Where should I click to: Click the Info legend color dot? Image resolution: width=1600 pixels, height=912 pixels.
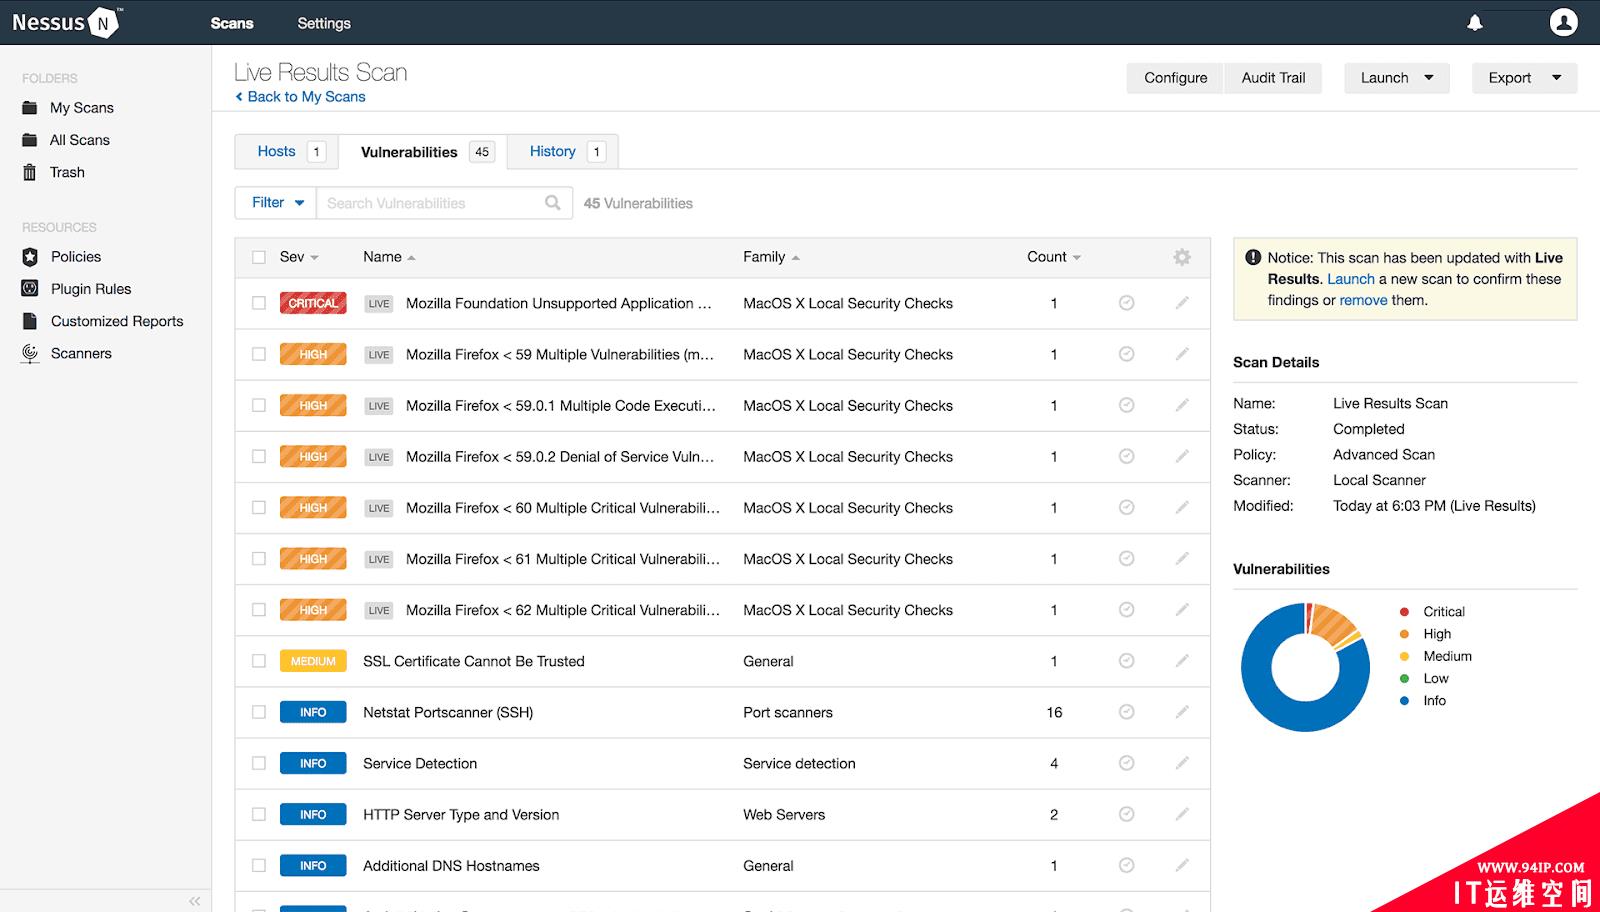click(x=1404, y=701)
